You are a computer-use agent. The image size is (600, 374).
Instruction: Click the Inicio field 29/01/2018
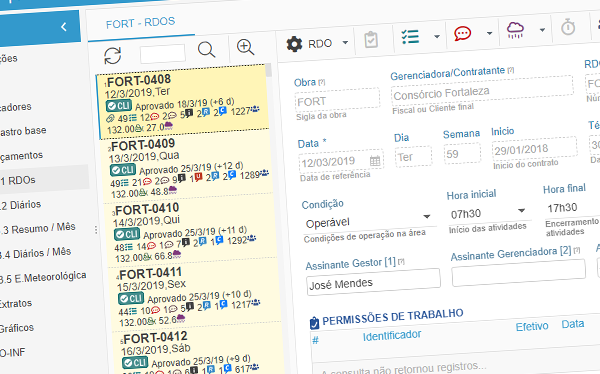coord(534,149)
